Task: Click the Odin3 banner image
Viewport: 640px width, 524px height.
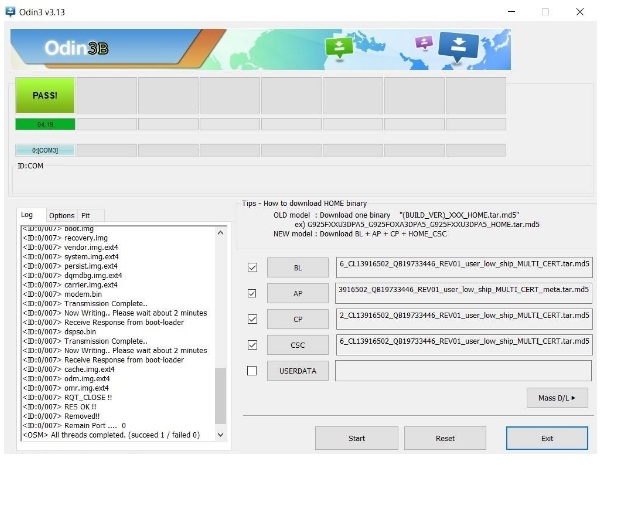Action: point(260,49)
